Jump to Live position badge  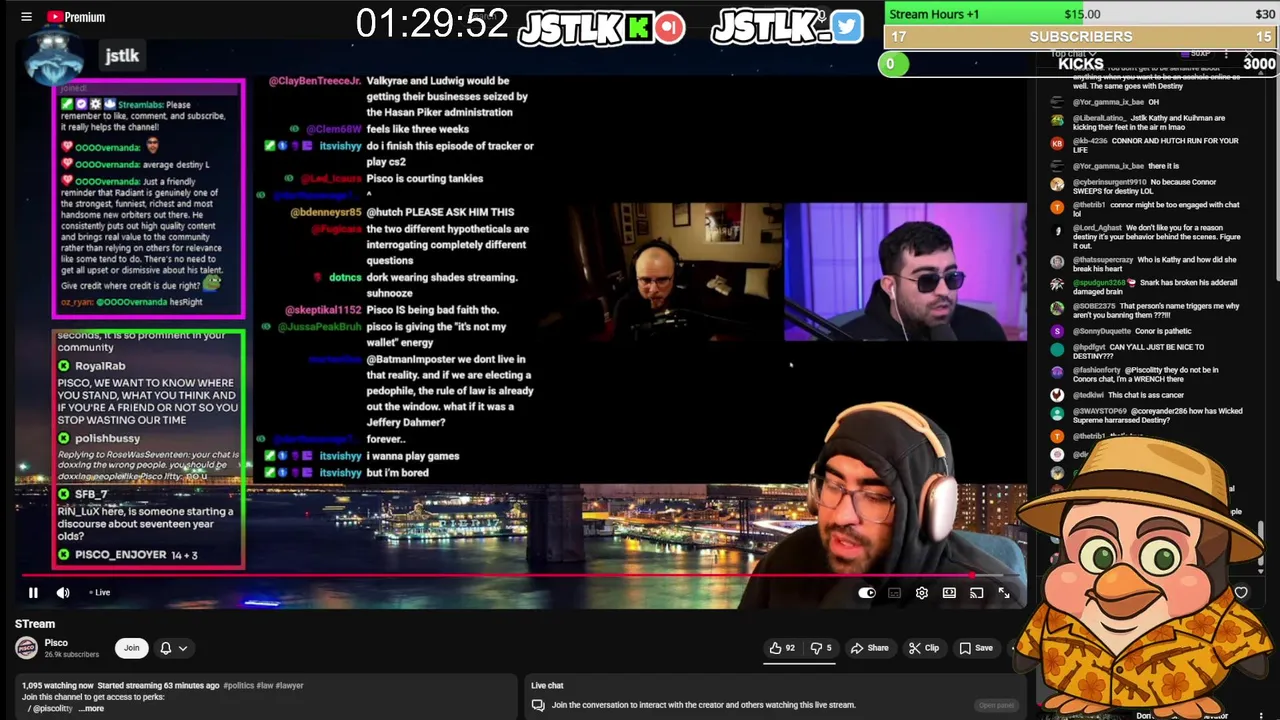tap(100, 593)
